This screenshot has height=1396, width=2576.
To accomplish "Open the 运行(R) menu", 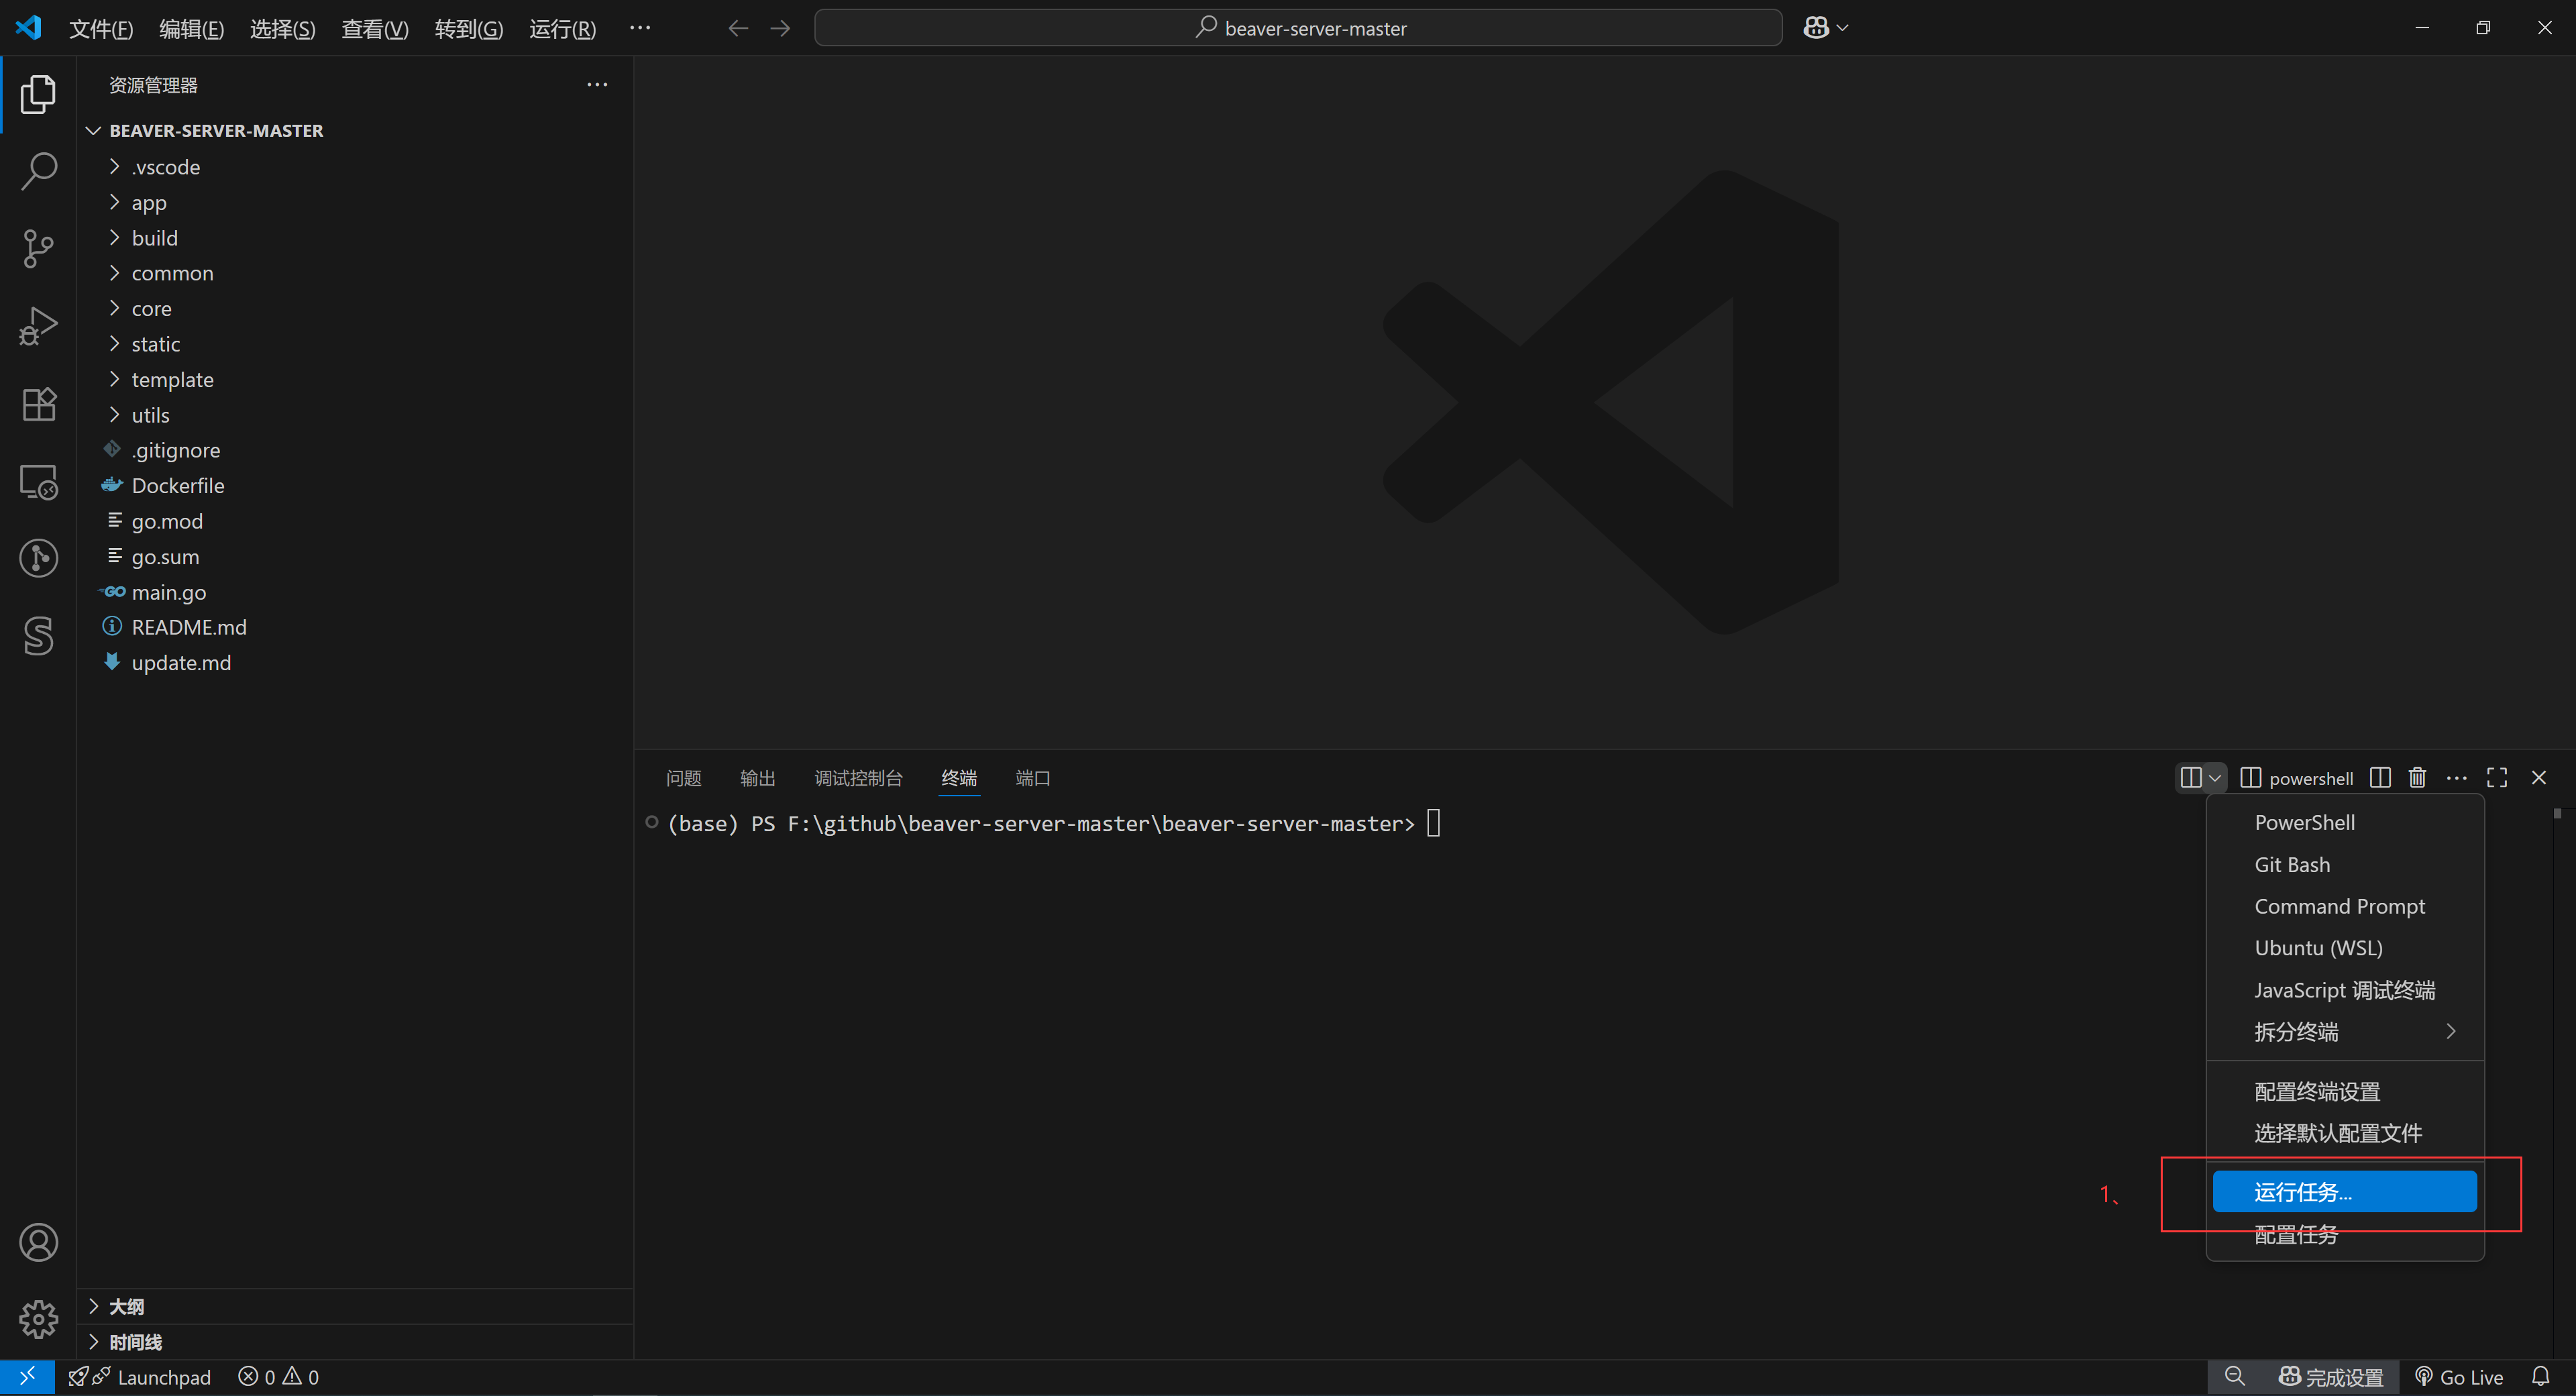I will click(562, 29).
